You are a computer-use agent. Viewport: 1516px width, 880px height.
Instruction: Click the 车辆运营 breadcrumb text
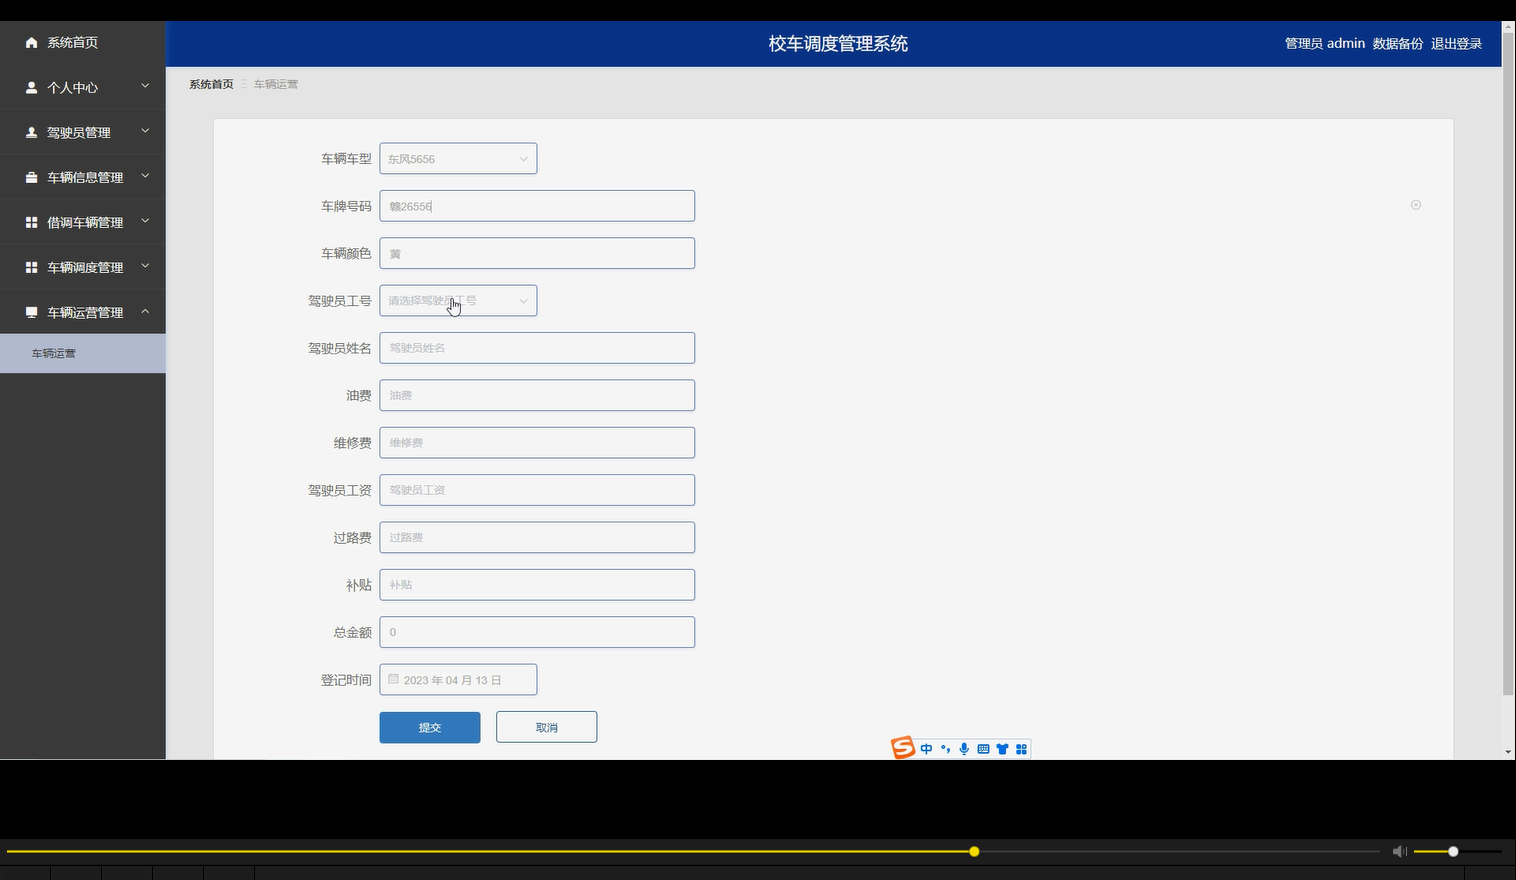[276, 84]
